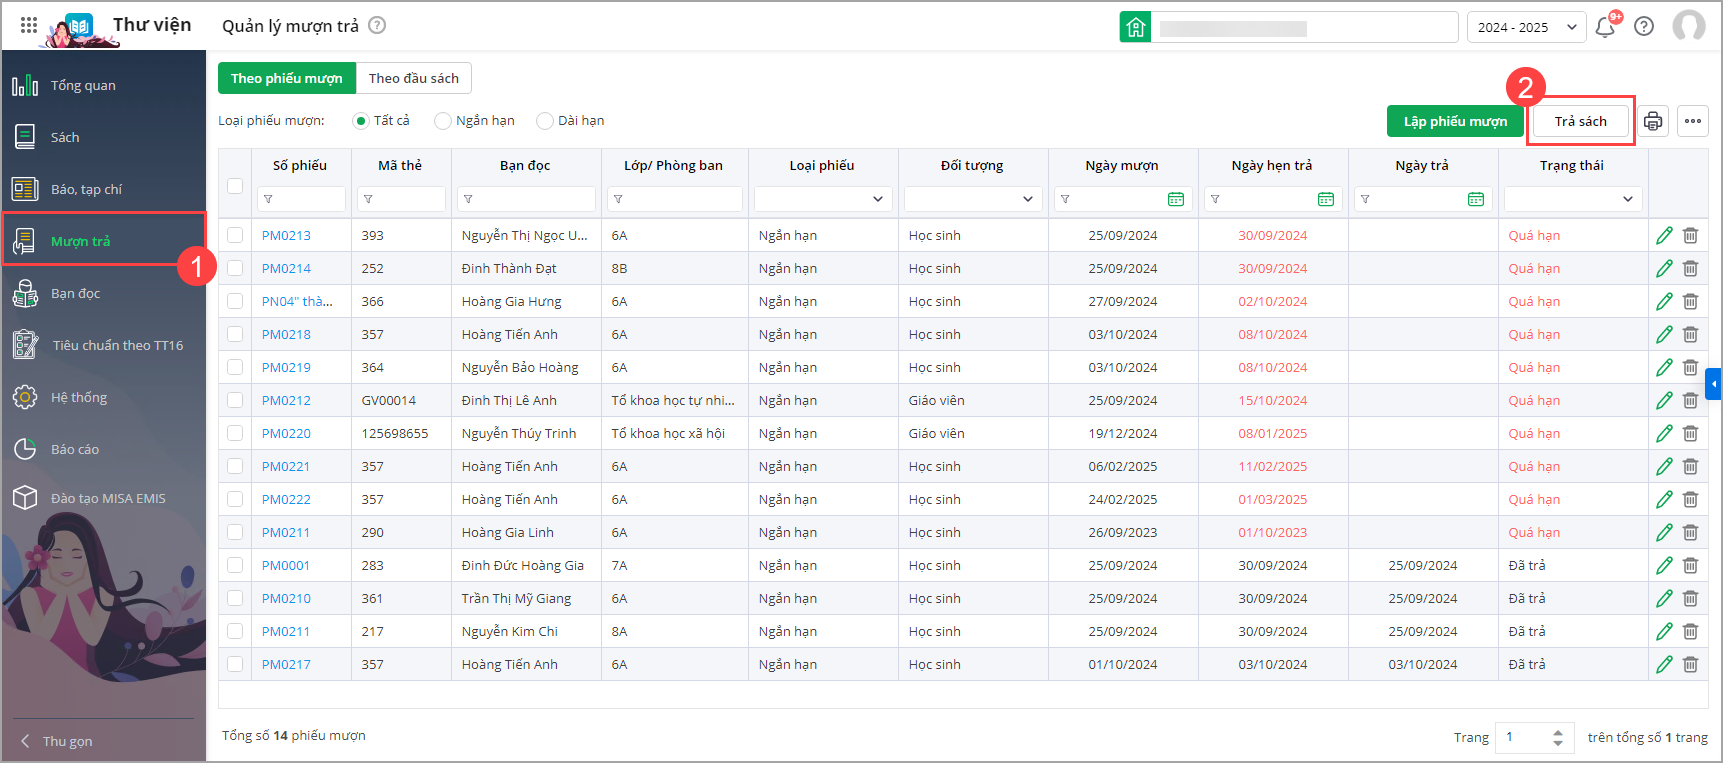This screenshot has height=763, width=1723.
Task: Select the Ngắn hạn radio button
Action: coord(443,121)
